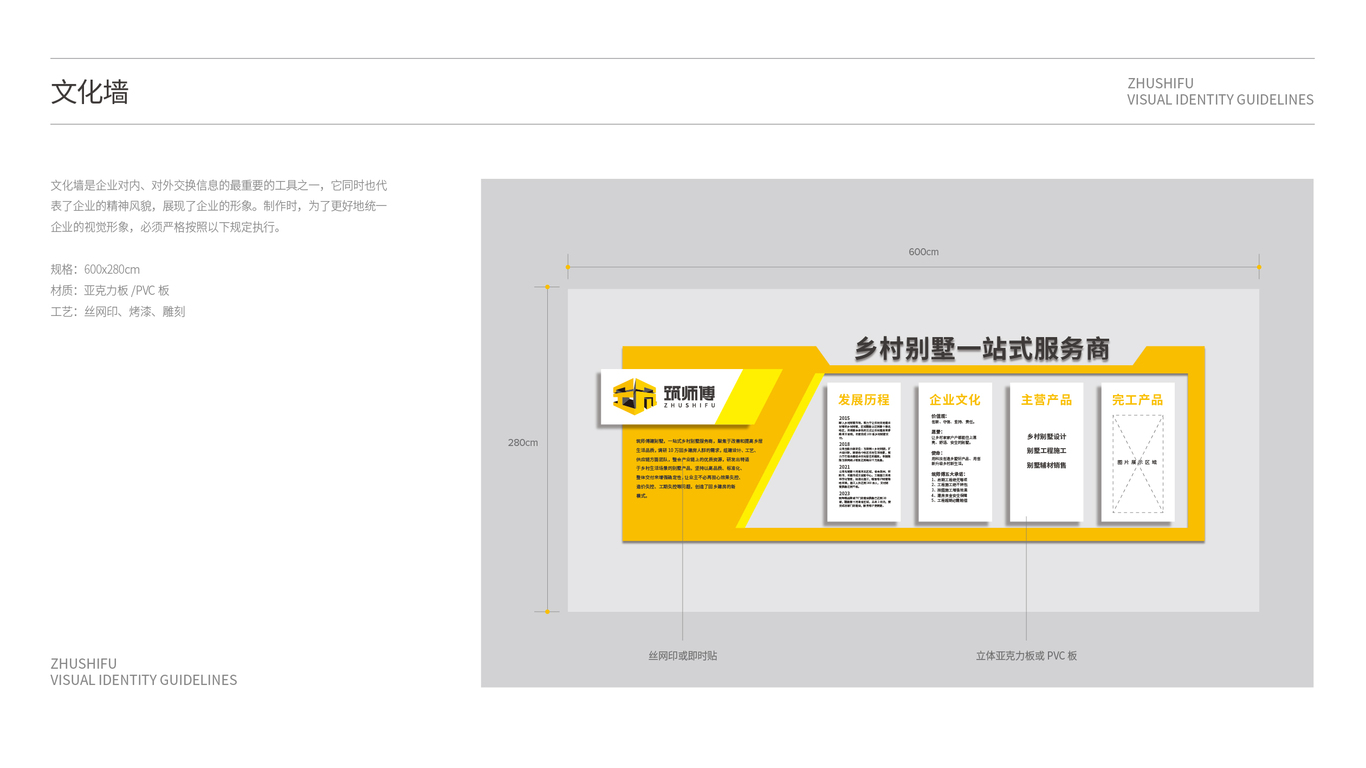Click the headline 乡村别墅一站式服务商

tap(982, 349)
